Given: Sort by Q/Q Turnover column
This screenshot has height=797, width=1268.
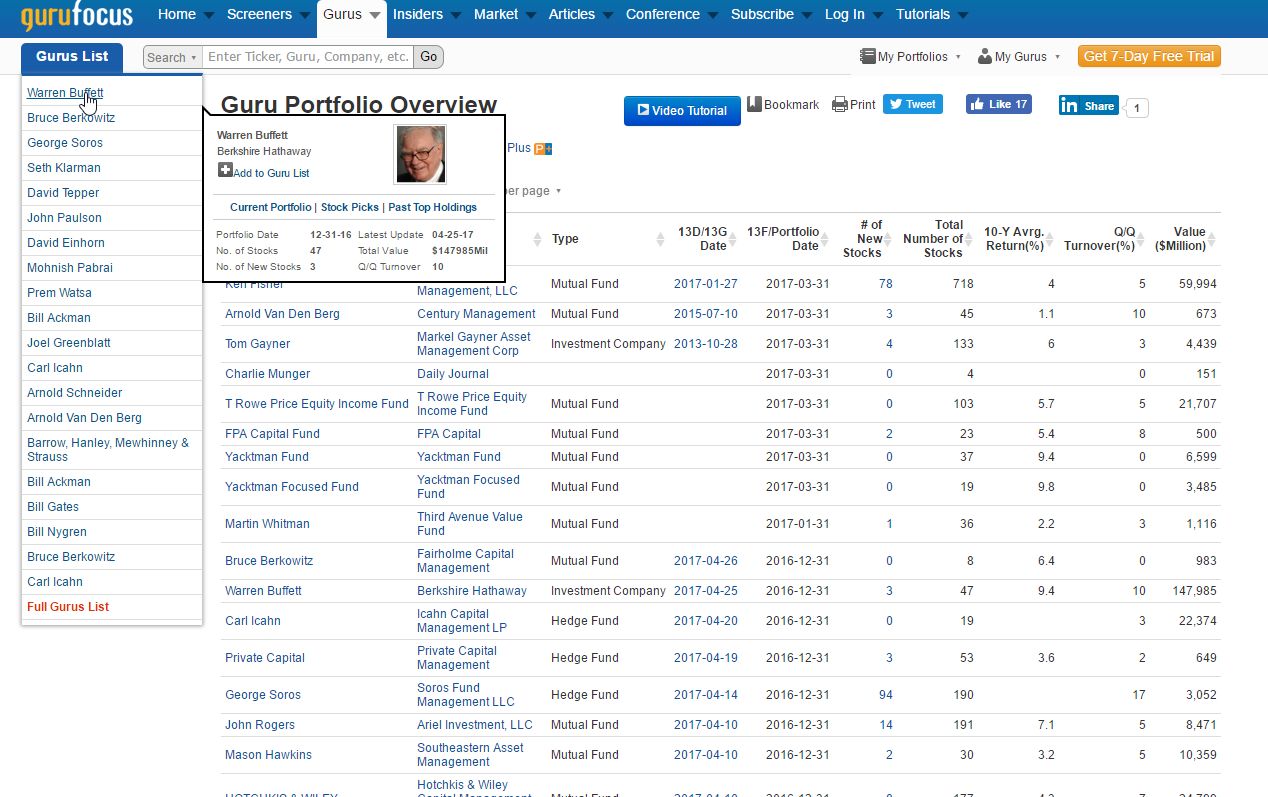Looking at the screenshot, I should click(x=1102, y=239).
